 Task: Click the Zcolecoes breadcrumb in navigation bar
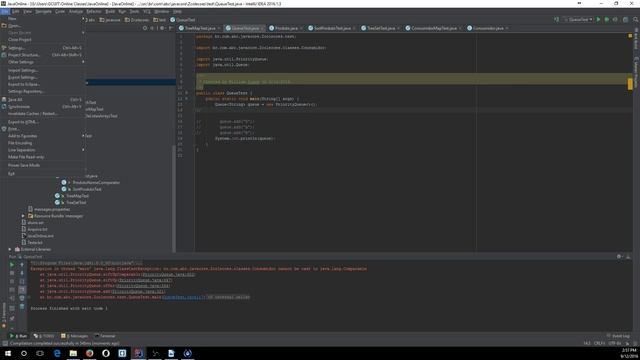point(137,20)
